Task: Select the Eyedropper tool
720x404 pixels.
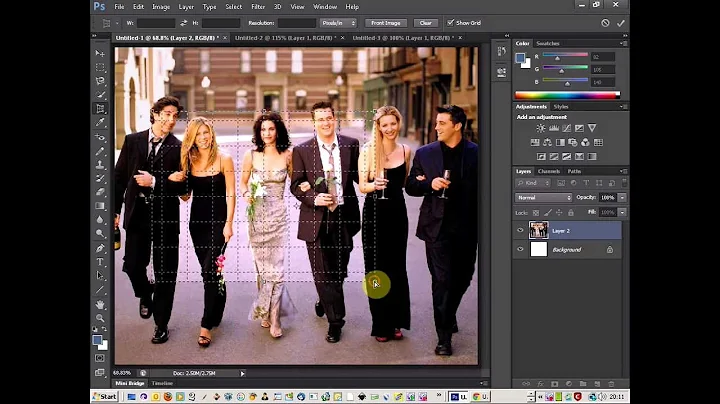Action: 100,123
